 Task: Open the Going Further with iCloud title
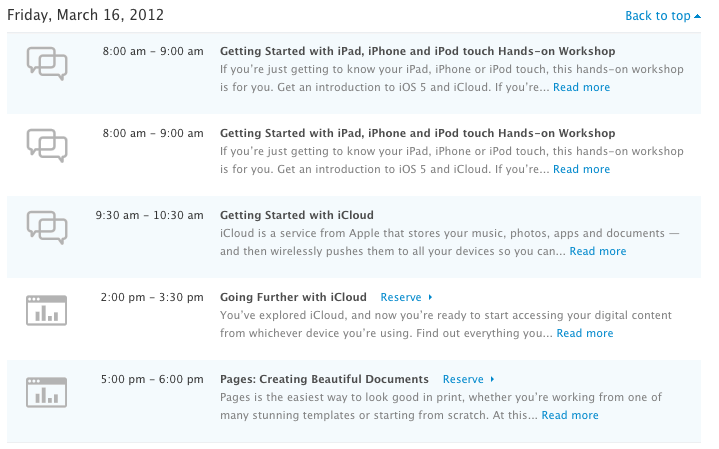pyautogui.click(x=293, y=297)
